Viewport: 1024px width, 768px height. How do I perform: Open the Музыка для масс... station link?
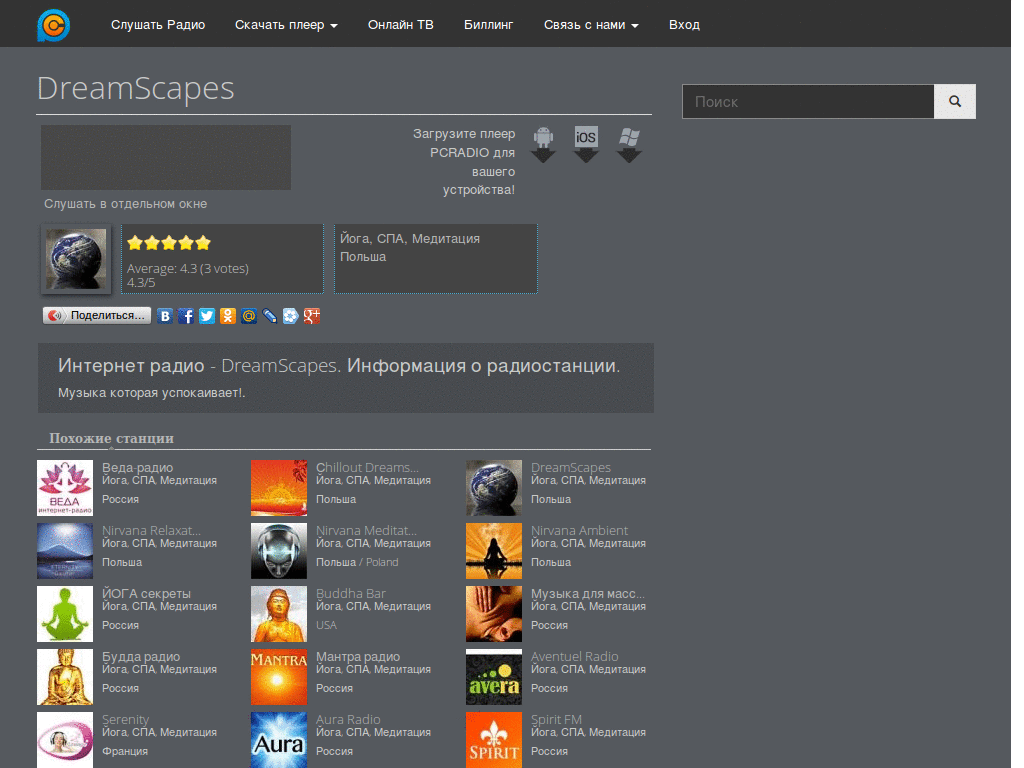point(587,594)
